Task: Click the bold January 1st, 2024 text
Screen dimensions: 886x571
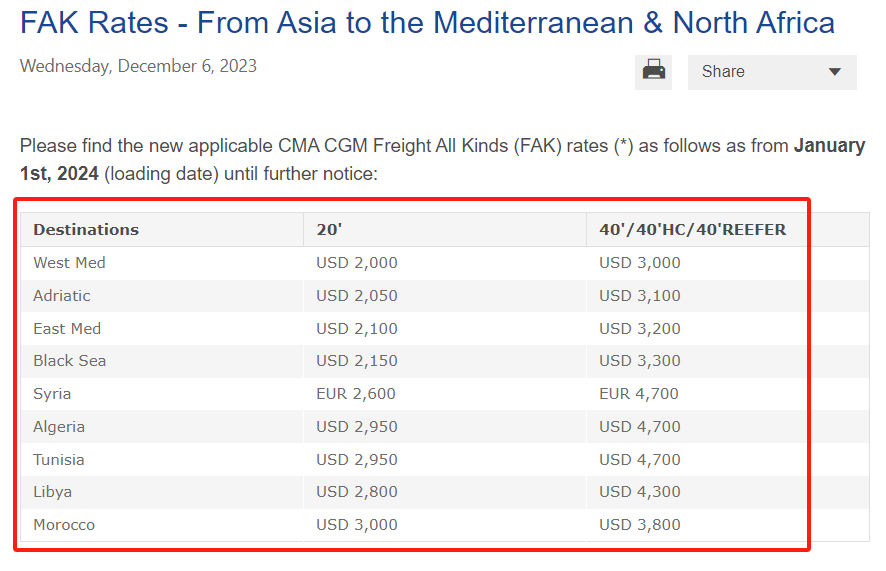Action: pyautogui.click(x=829, y=146)
